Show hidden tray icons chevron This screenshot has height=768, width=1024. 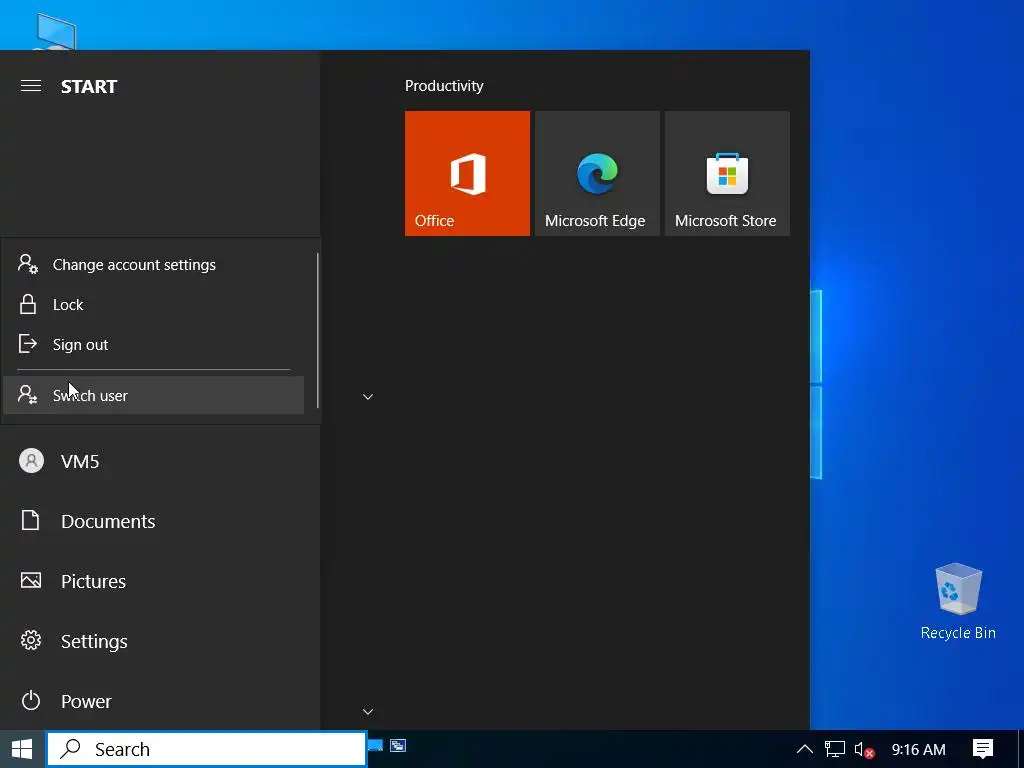(805, 749)
